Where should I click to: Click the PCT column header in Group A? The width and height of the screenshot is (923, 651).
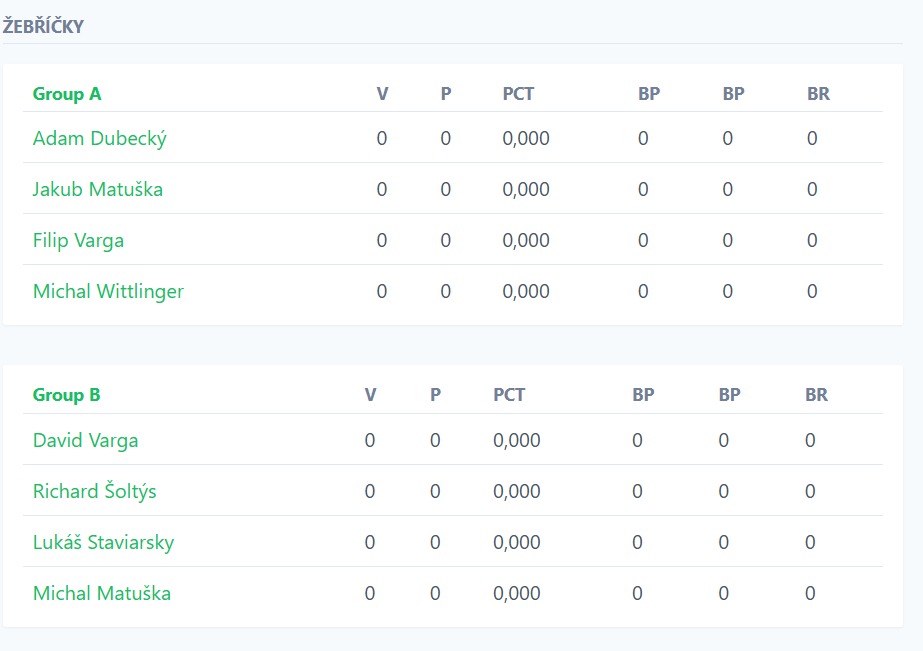(518, 94)
